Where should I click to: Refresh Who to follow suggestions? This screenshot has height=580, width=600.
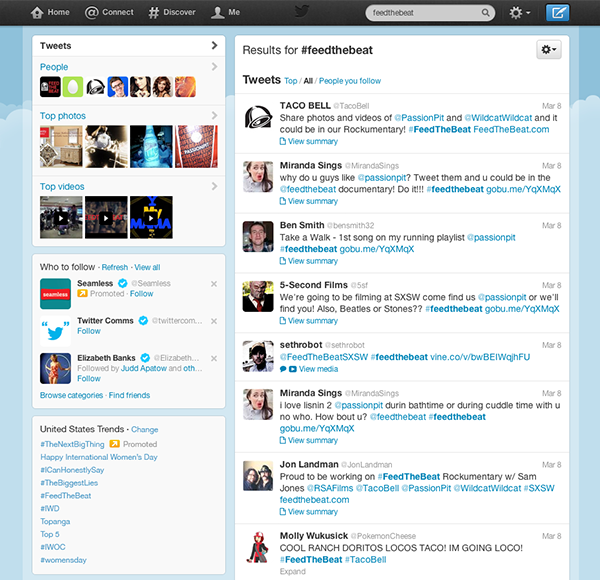(x=115, y=267)
